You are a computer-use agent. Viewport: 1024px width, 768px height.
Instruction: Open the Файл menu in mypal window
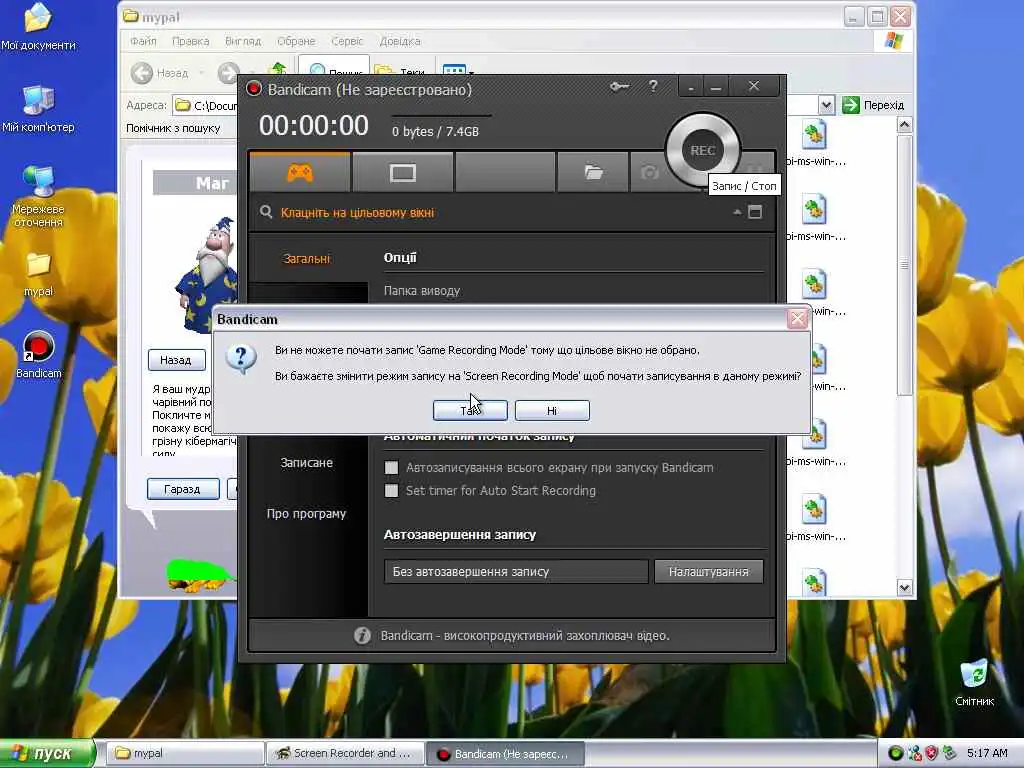tap(143, 41)
